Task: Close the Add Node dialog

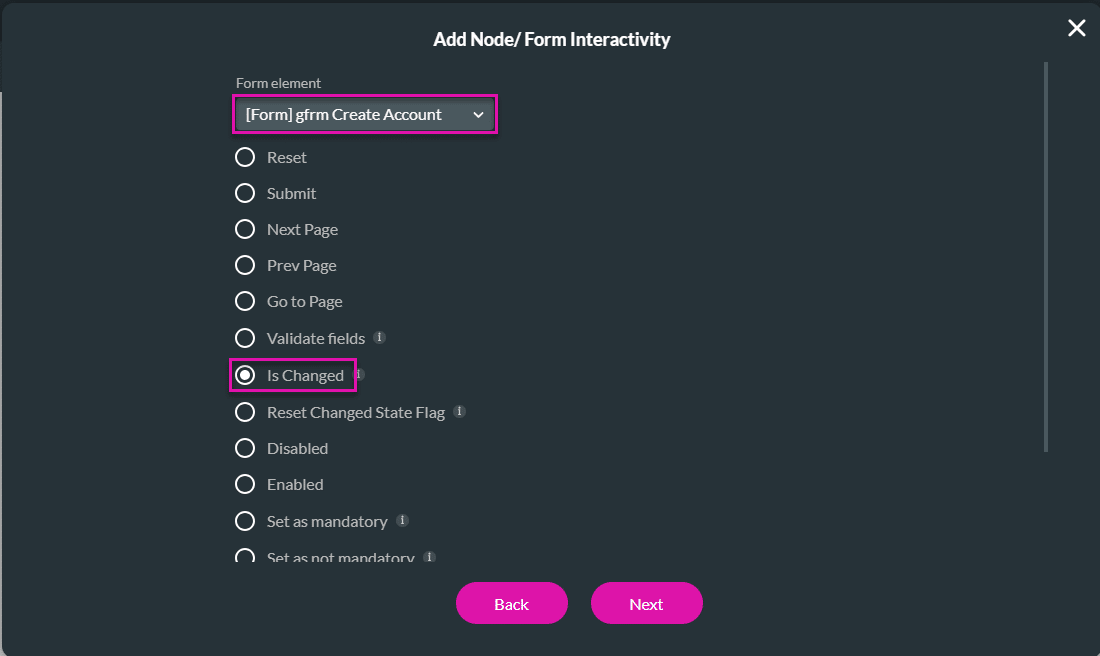Action: pyautogui.click(x=1076, y=28)
